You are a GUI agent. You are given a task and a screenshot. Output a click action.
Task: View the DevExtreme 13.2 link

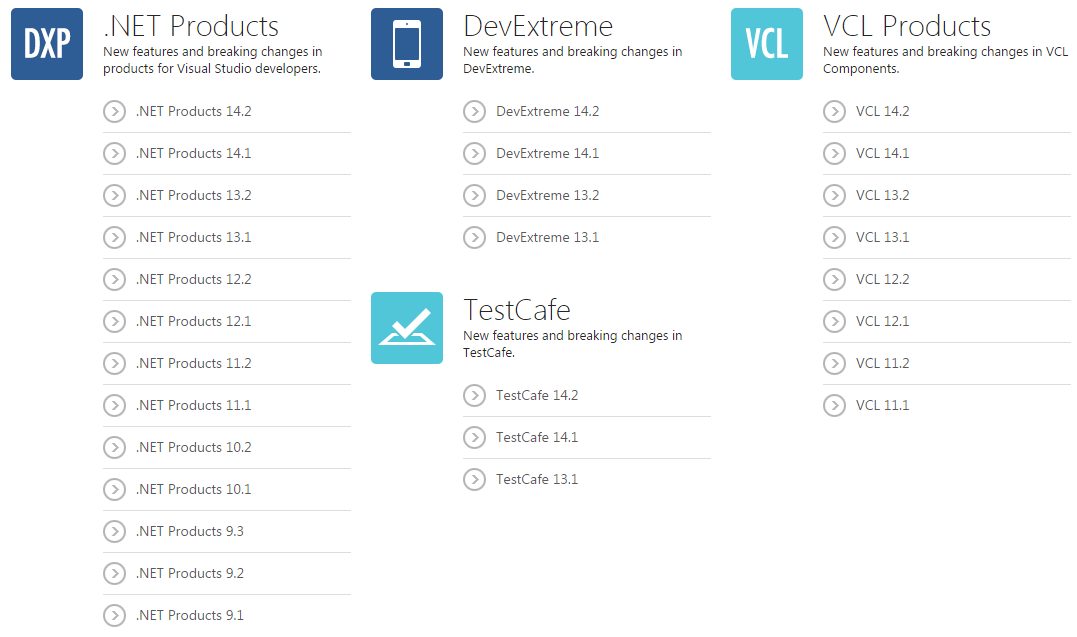tap(547, 195)
